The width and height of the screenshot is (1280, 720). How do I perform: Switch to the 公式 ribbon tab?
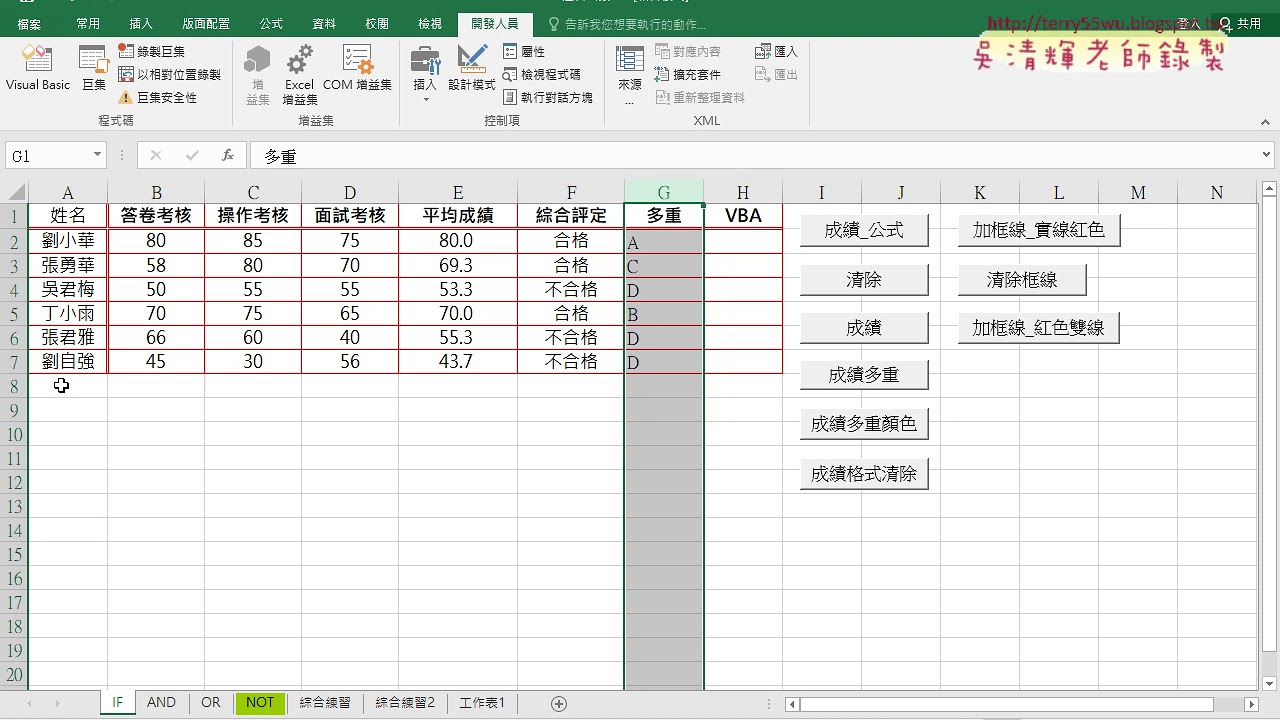(x=270, y=23)
